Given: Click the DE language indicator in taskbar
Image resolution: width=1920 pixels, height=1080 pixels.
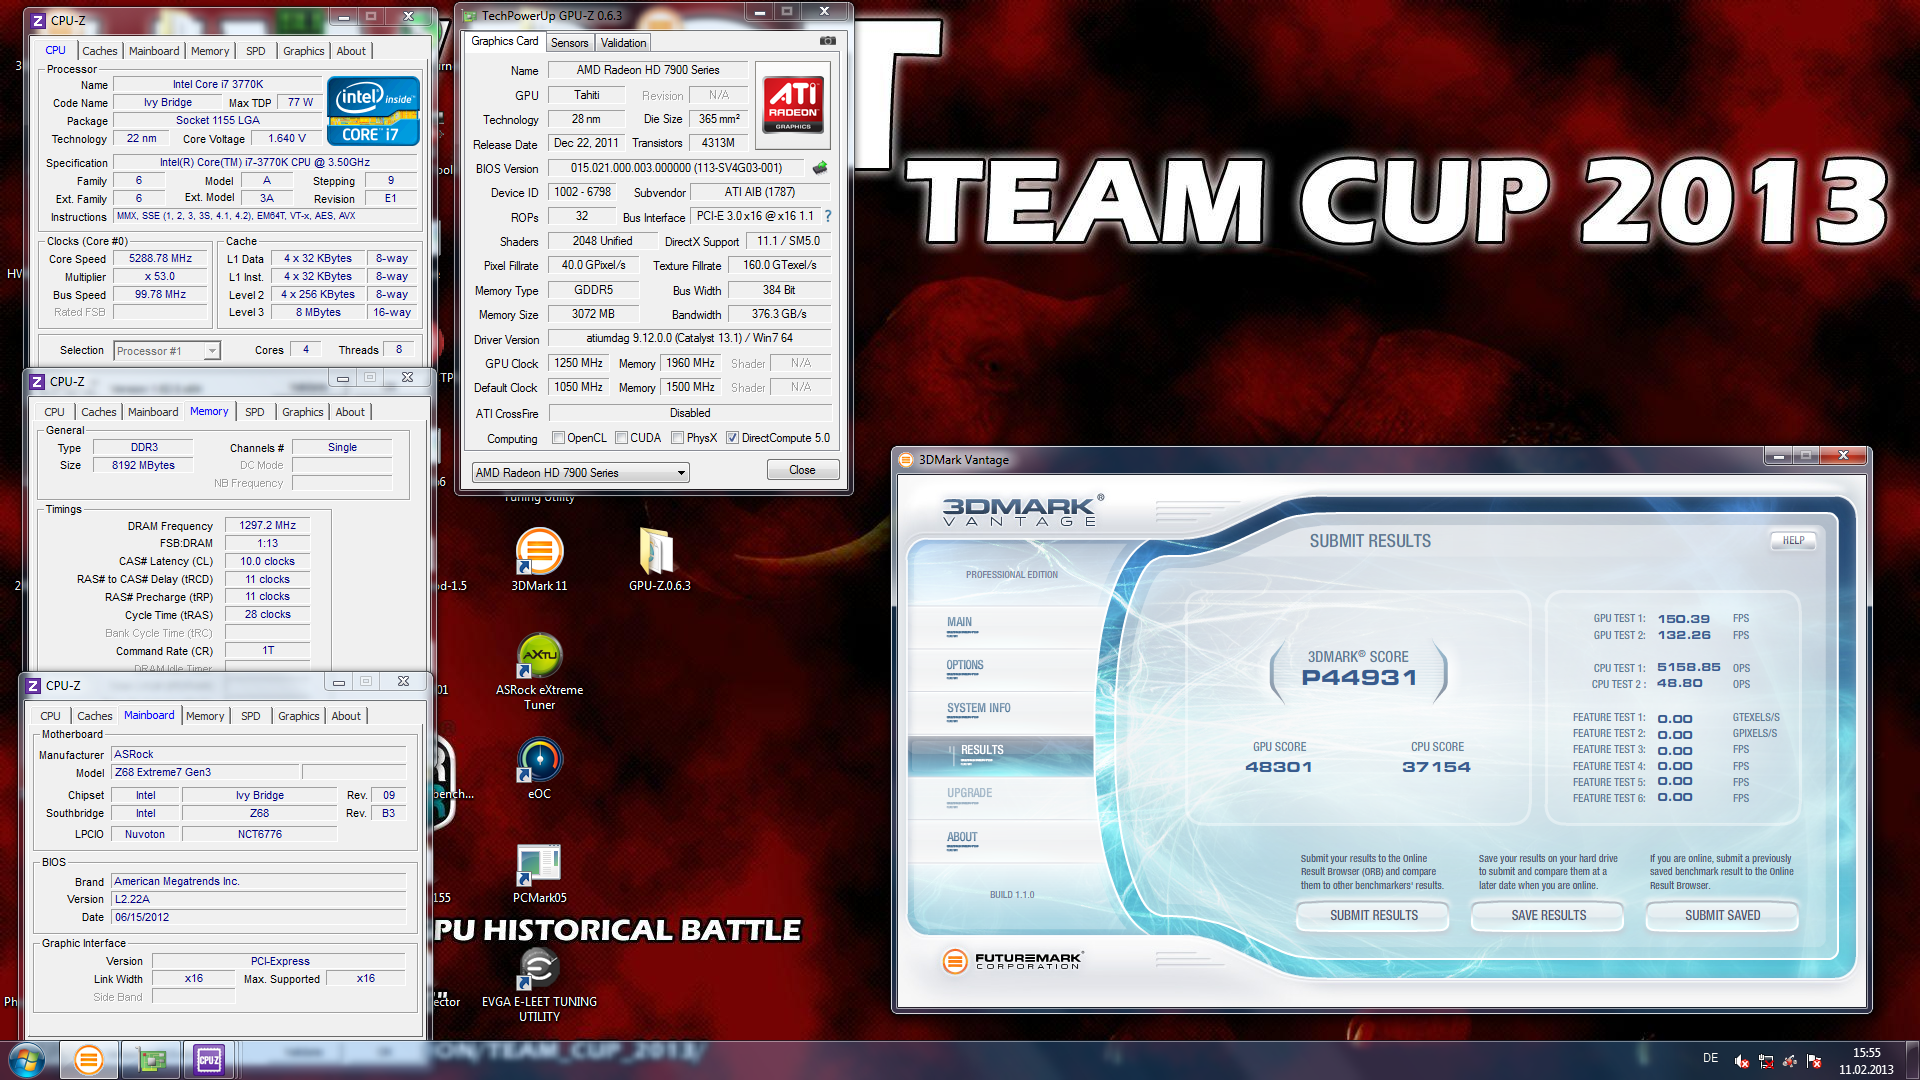Looking at the screenshot, I should pos(1711,1058).
